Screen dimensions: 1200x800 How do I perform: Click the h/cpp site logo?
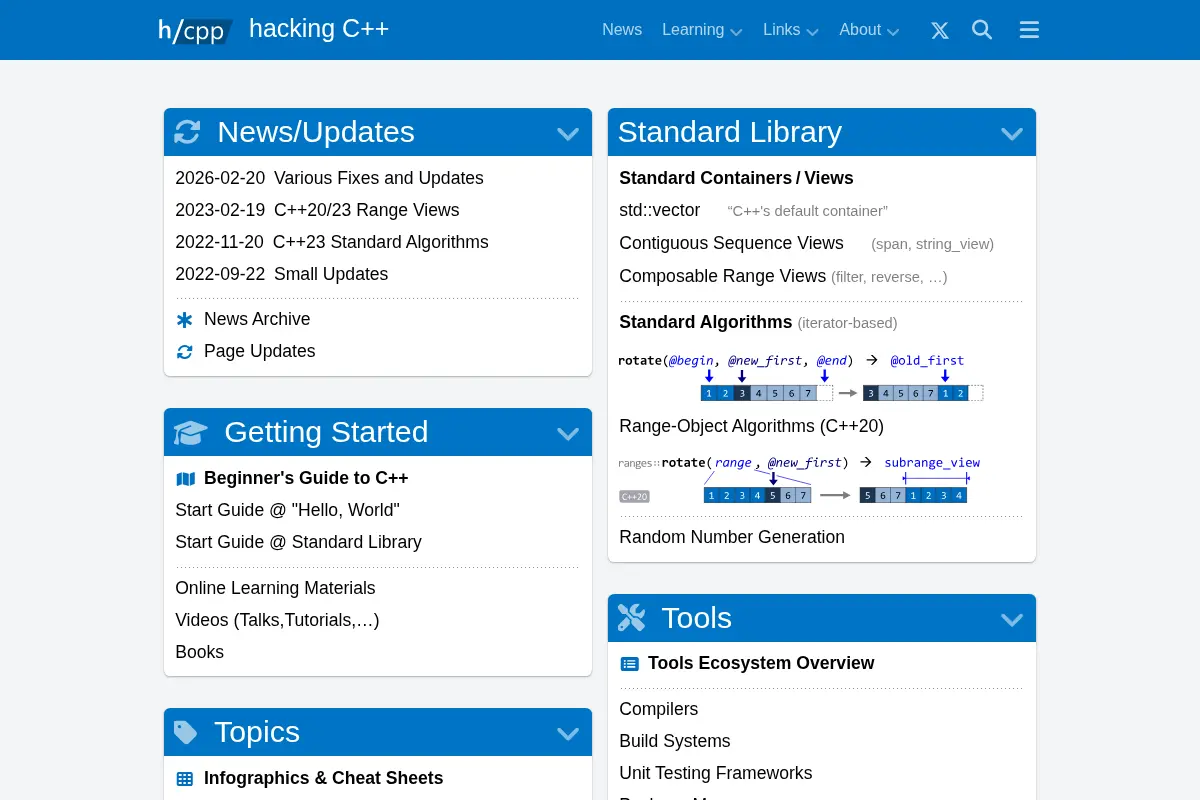click(x=195, y=30)
